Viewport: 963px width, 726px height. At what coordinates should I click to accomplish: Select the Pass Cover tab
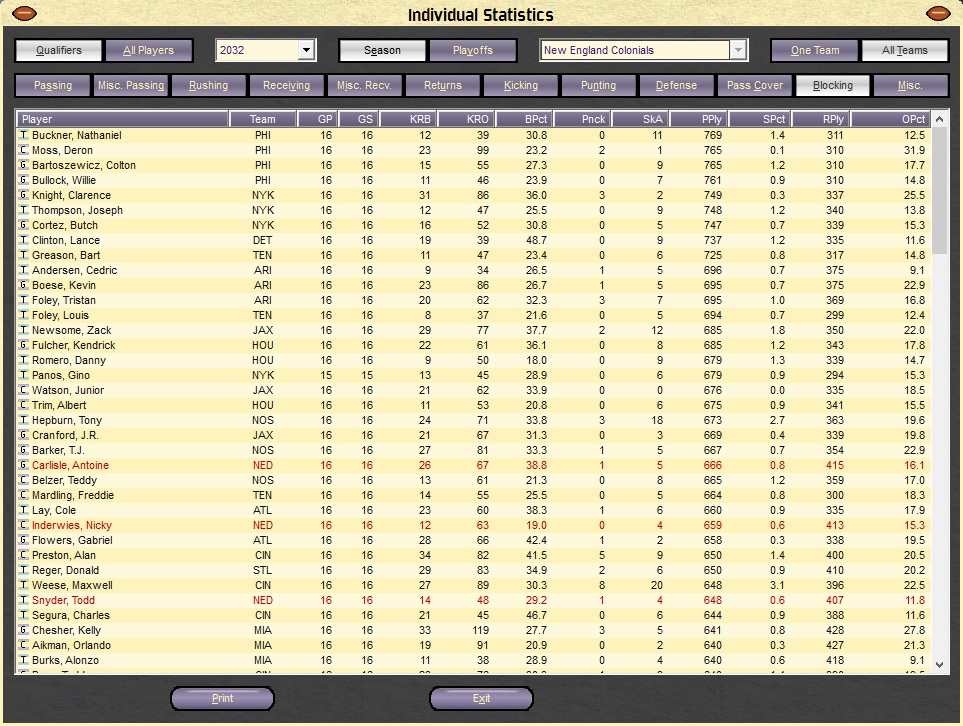click(x=754, y=85)
